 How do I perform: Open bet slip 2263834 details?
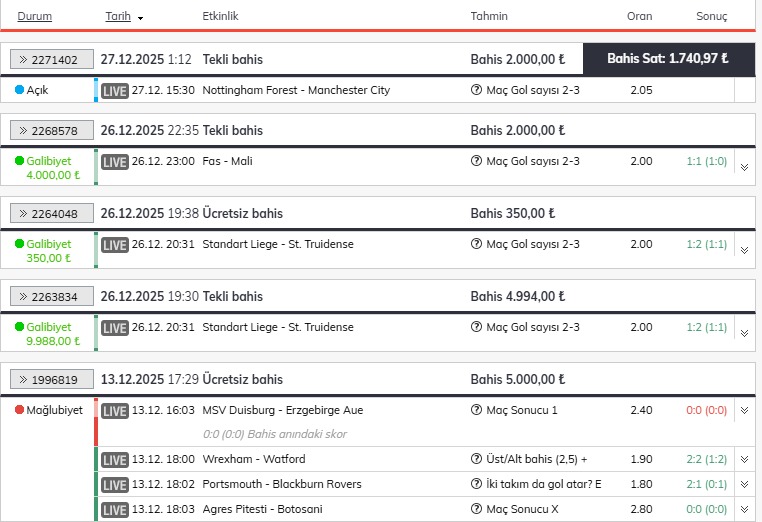click(x=52, y=296)
